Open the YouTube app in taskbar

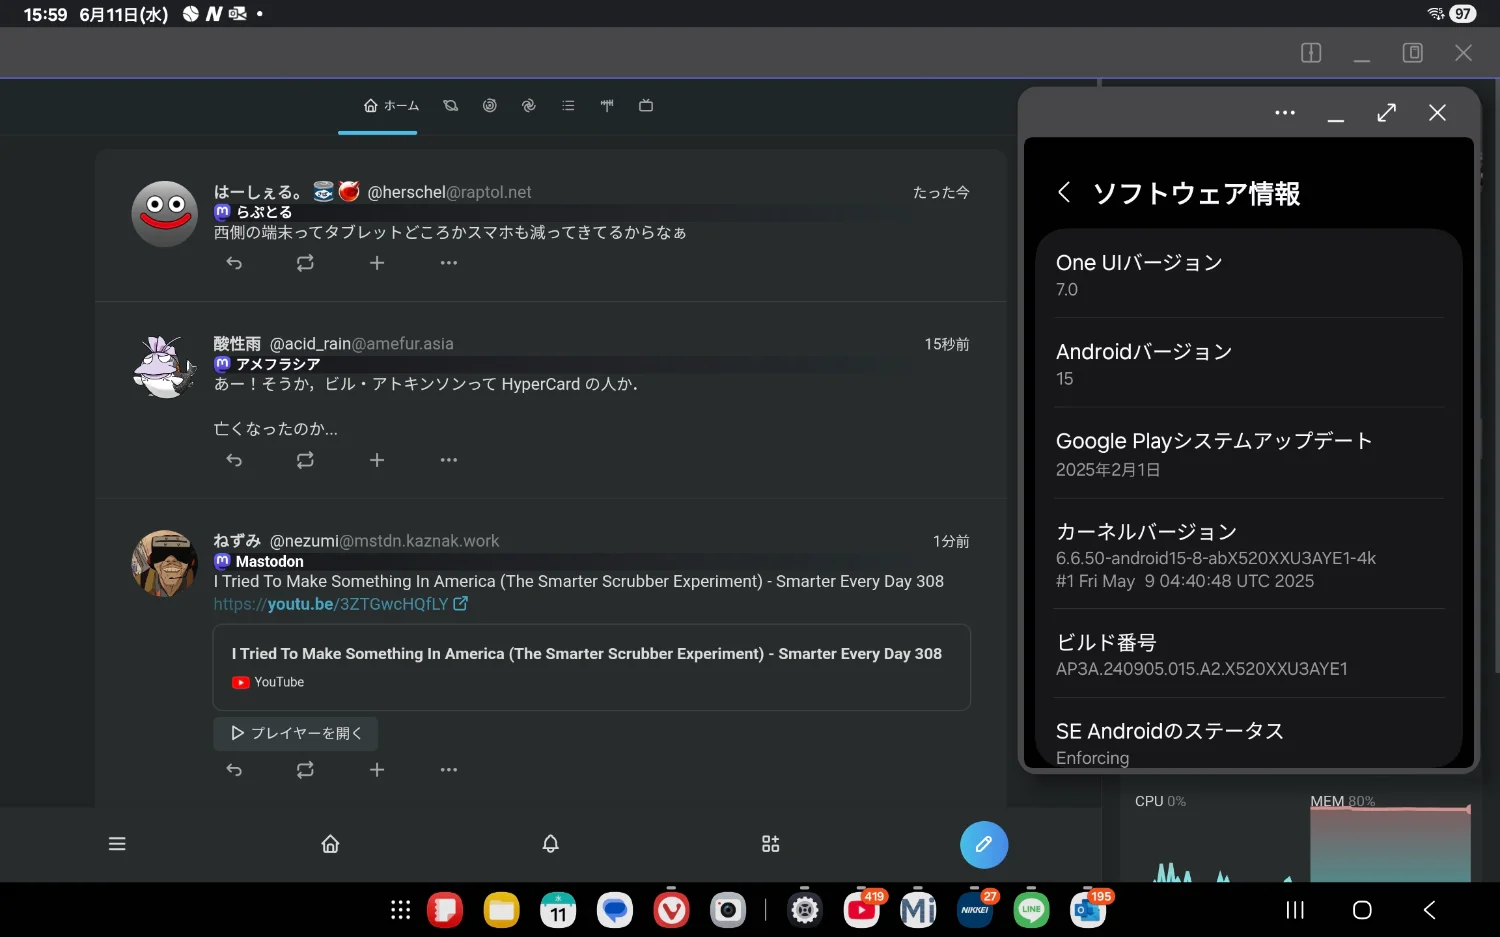862,910
